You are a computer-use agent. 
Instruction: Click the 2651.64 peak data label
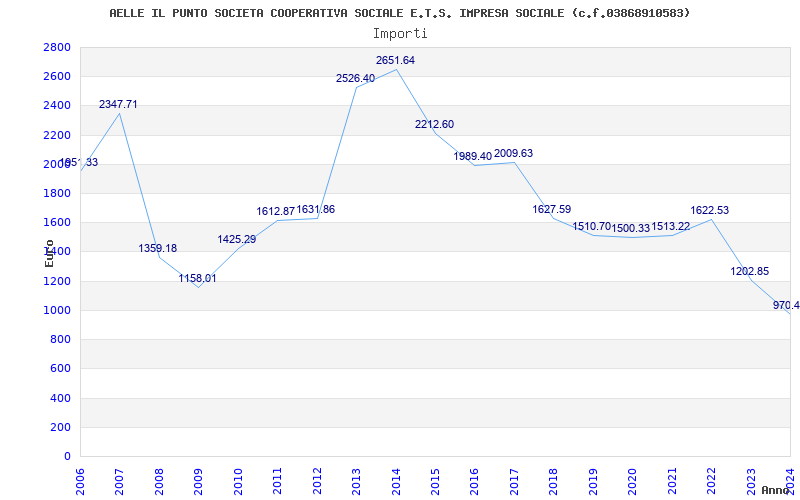pyautogui.click(x=395, y=61)
